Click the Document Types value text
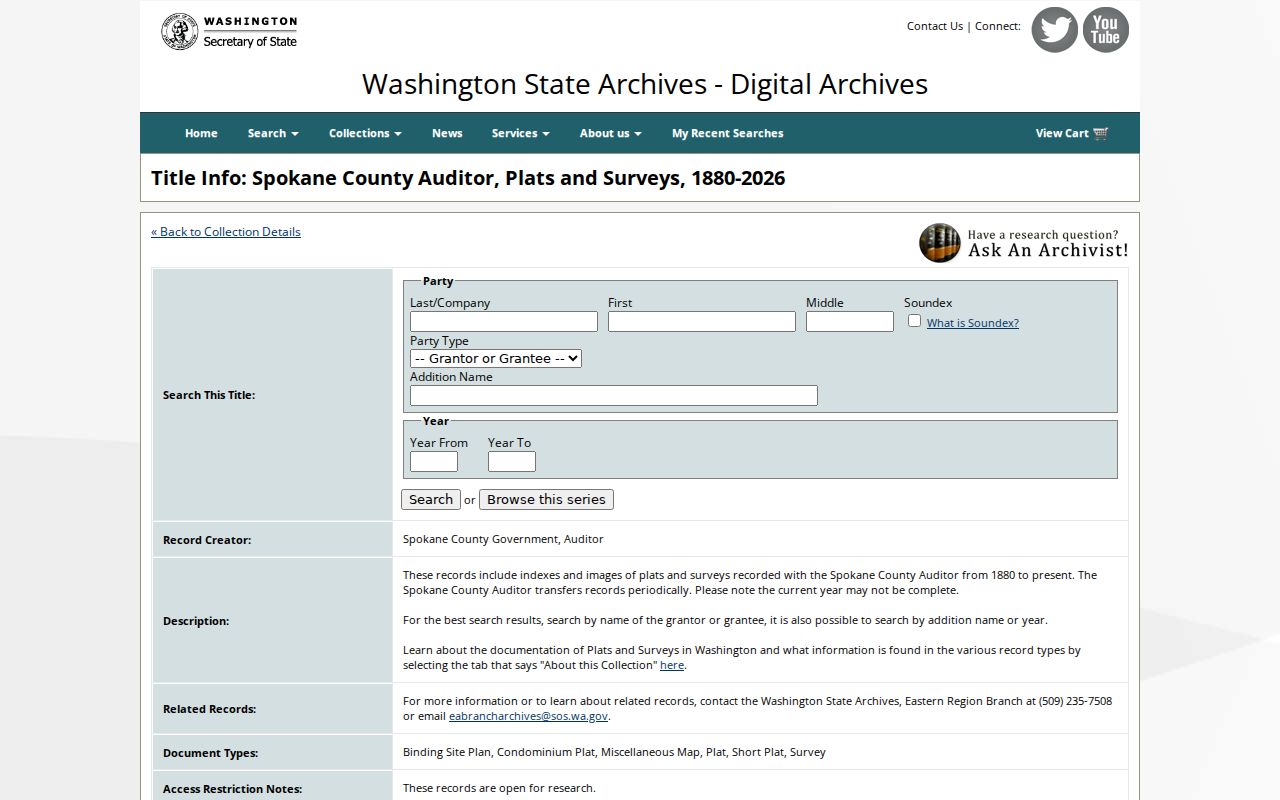The width and height of the screenshot is (1280, 800). point(614,752)
